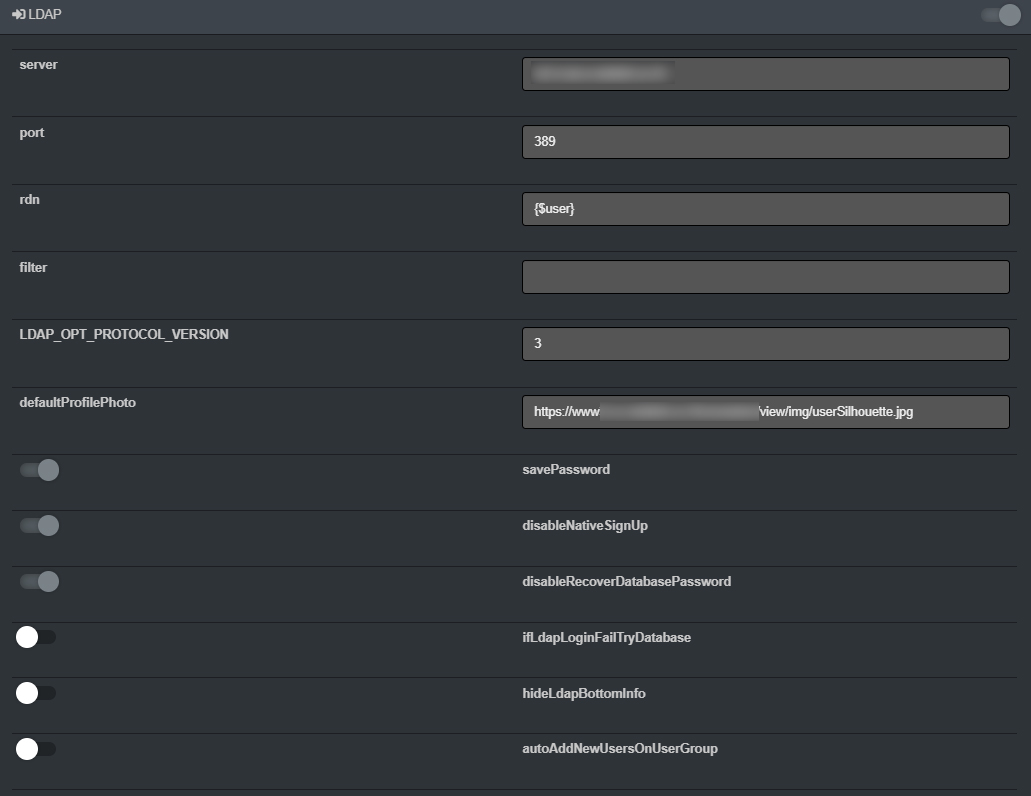Click the filter row label
The width and height of the screenshot is (1031, 796).
(33, 267)
